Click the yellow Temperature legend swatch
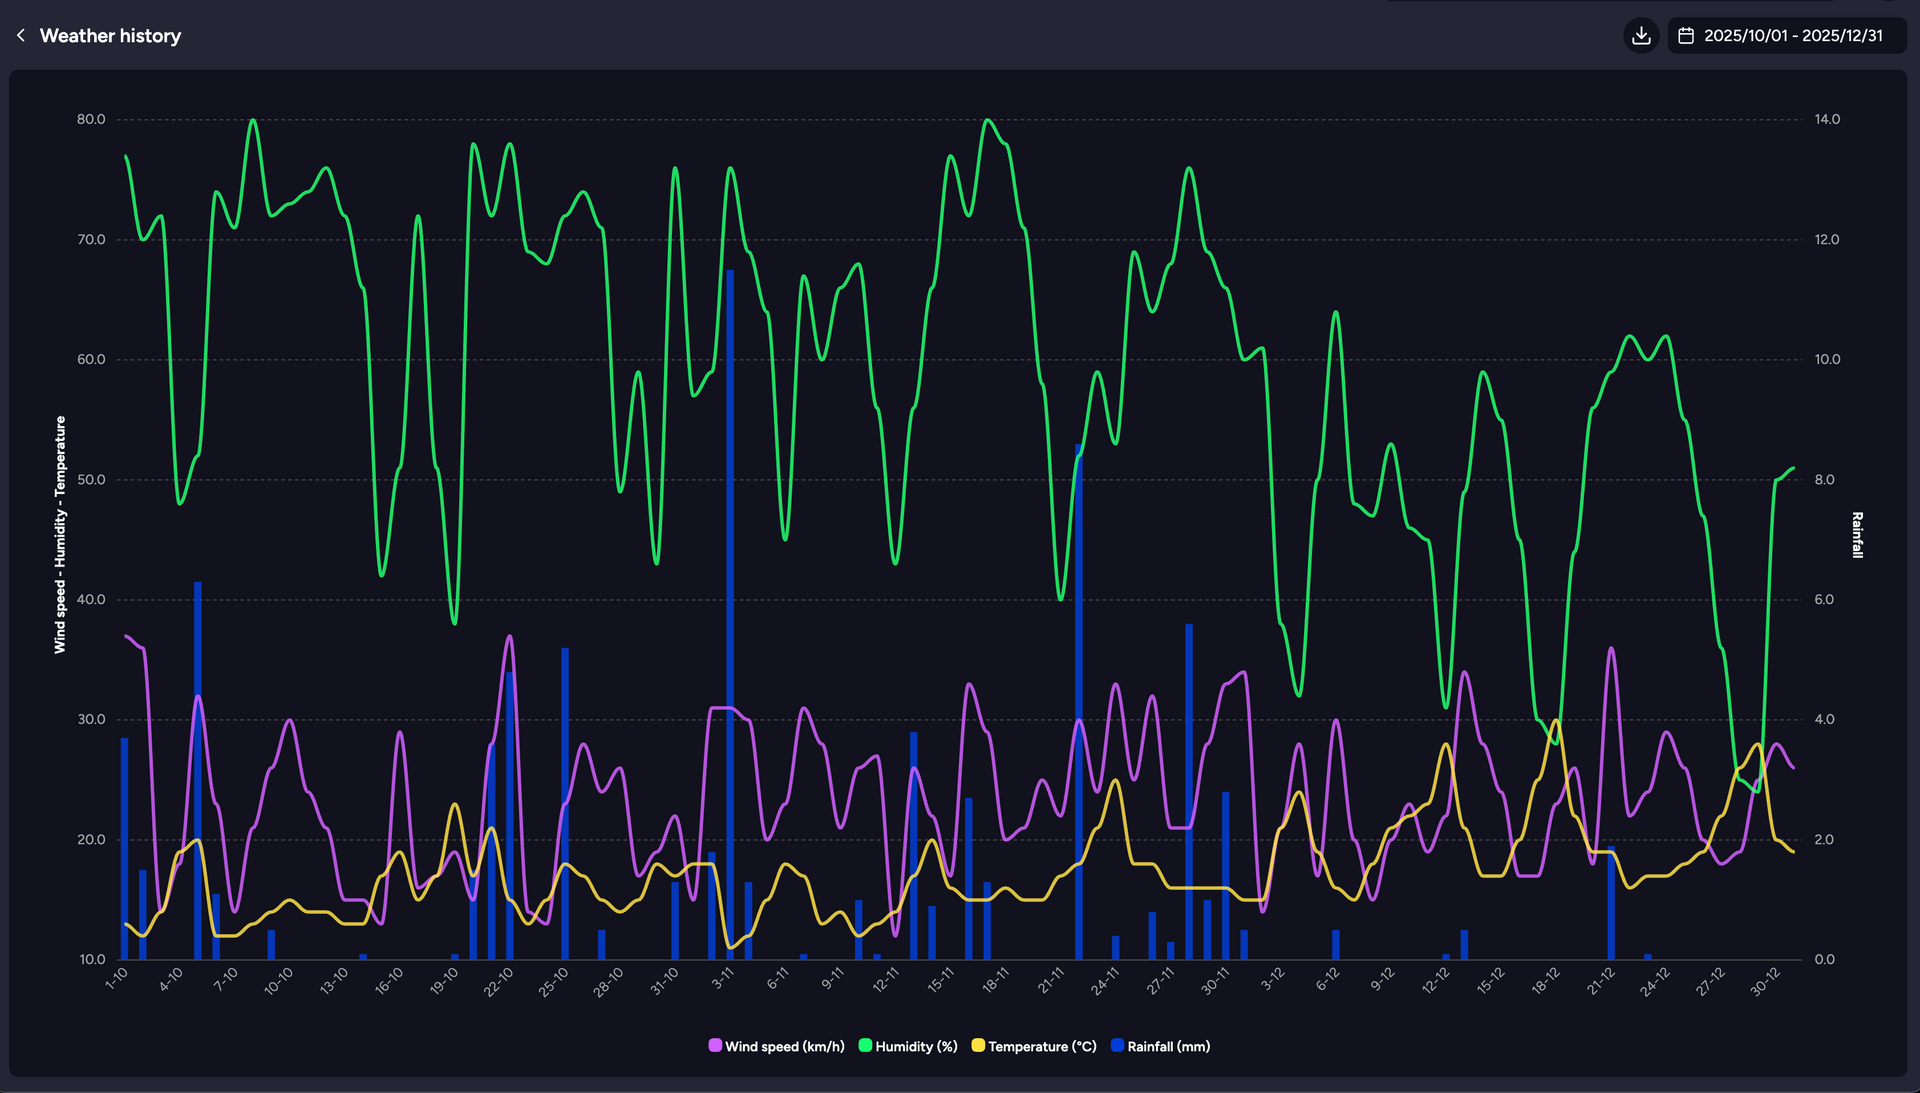 (x=978, y=1045)
